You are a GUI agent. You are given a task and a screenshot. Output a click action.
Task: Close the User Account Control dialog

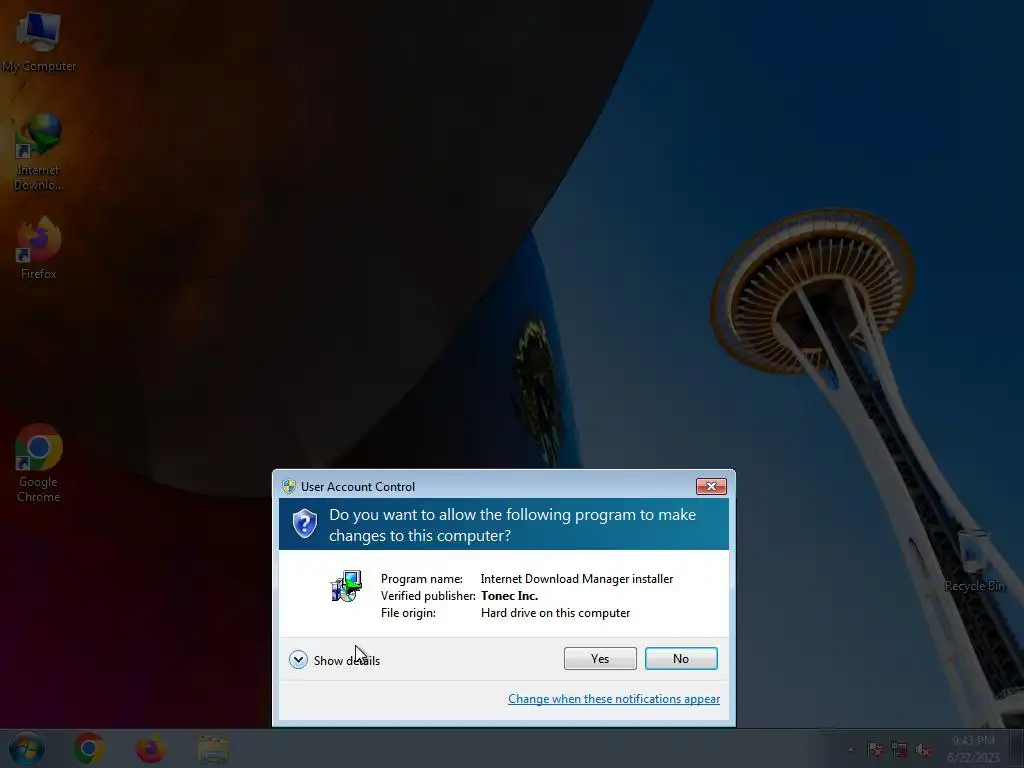[x=711, y=486]
